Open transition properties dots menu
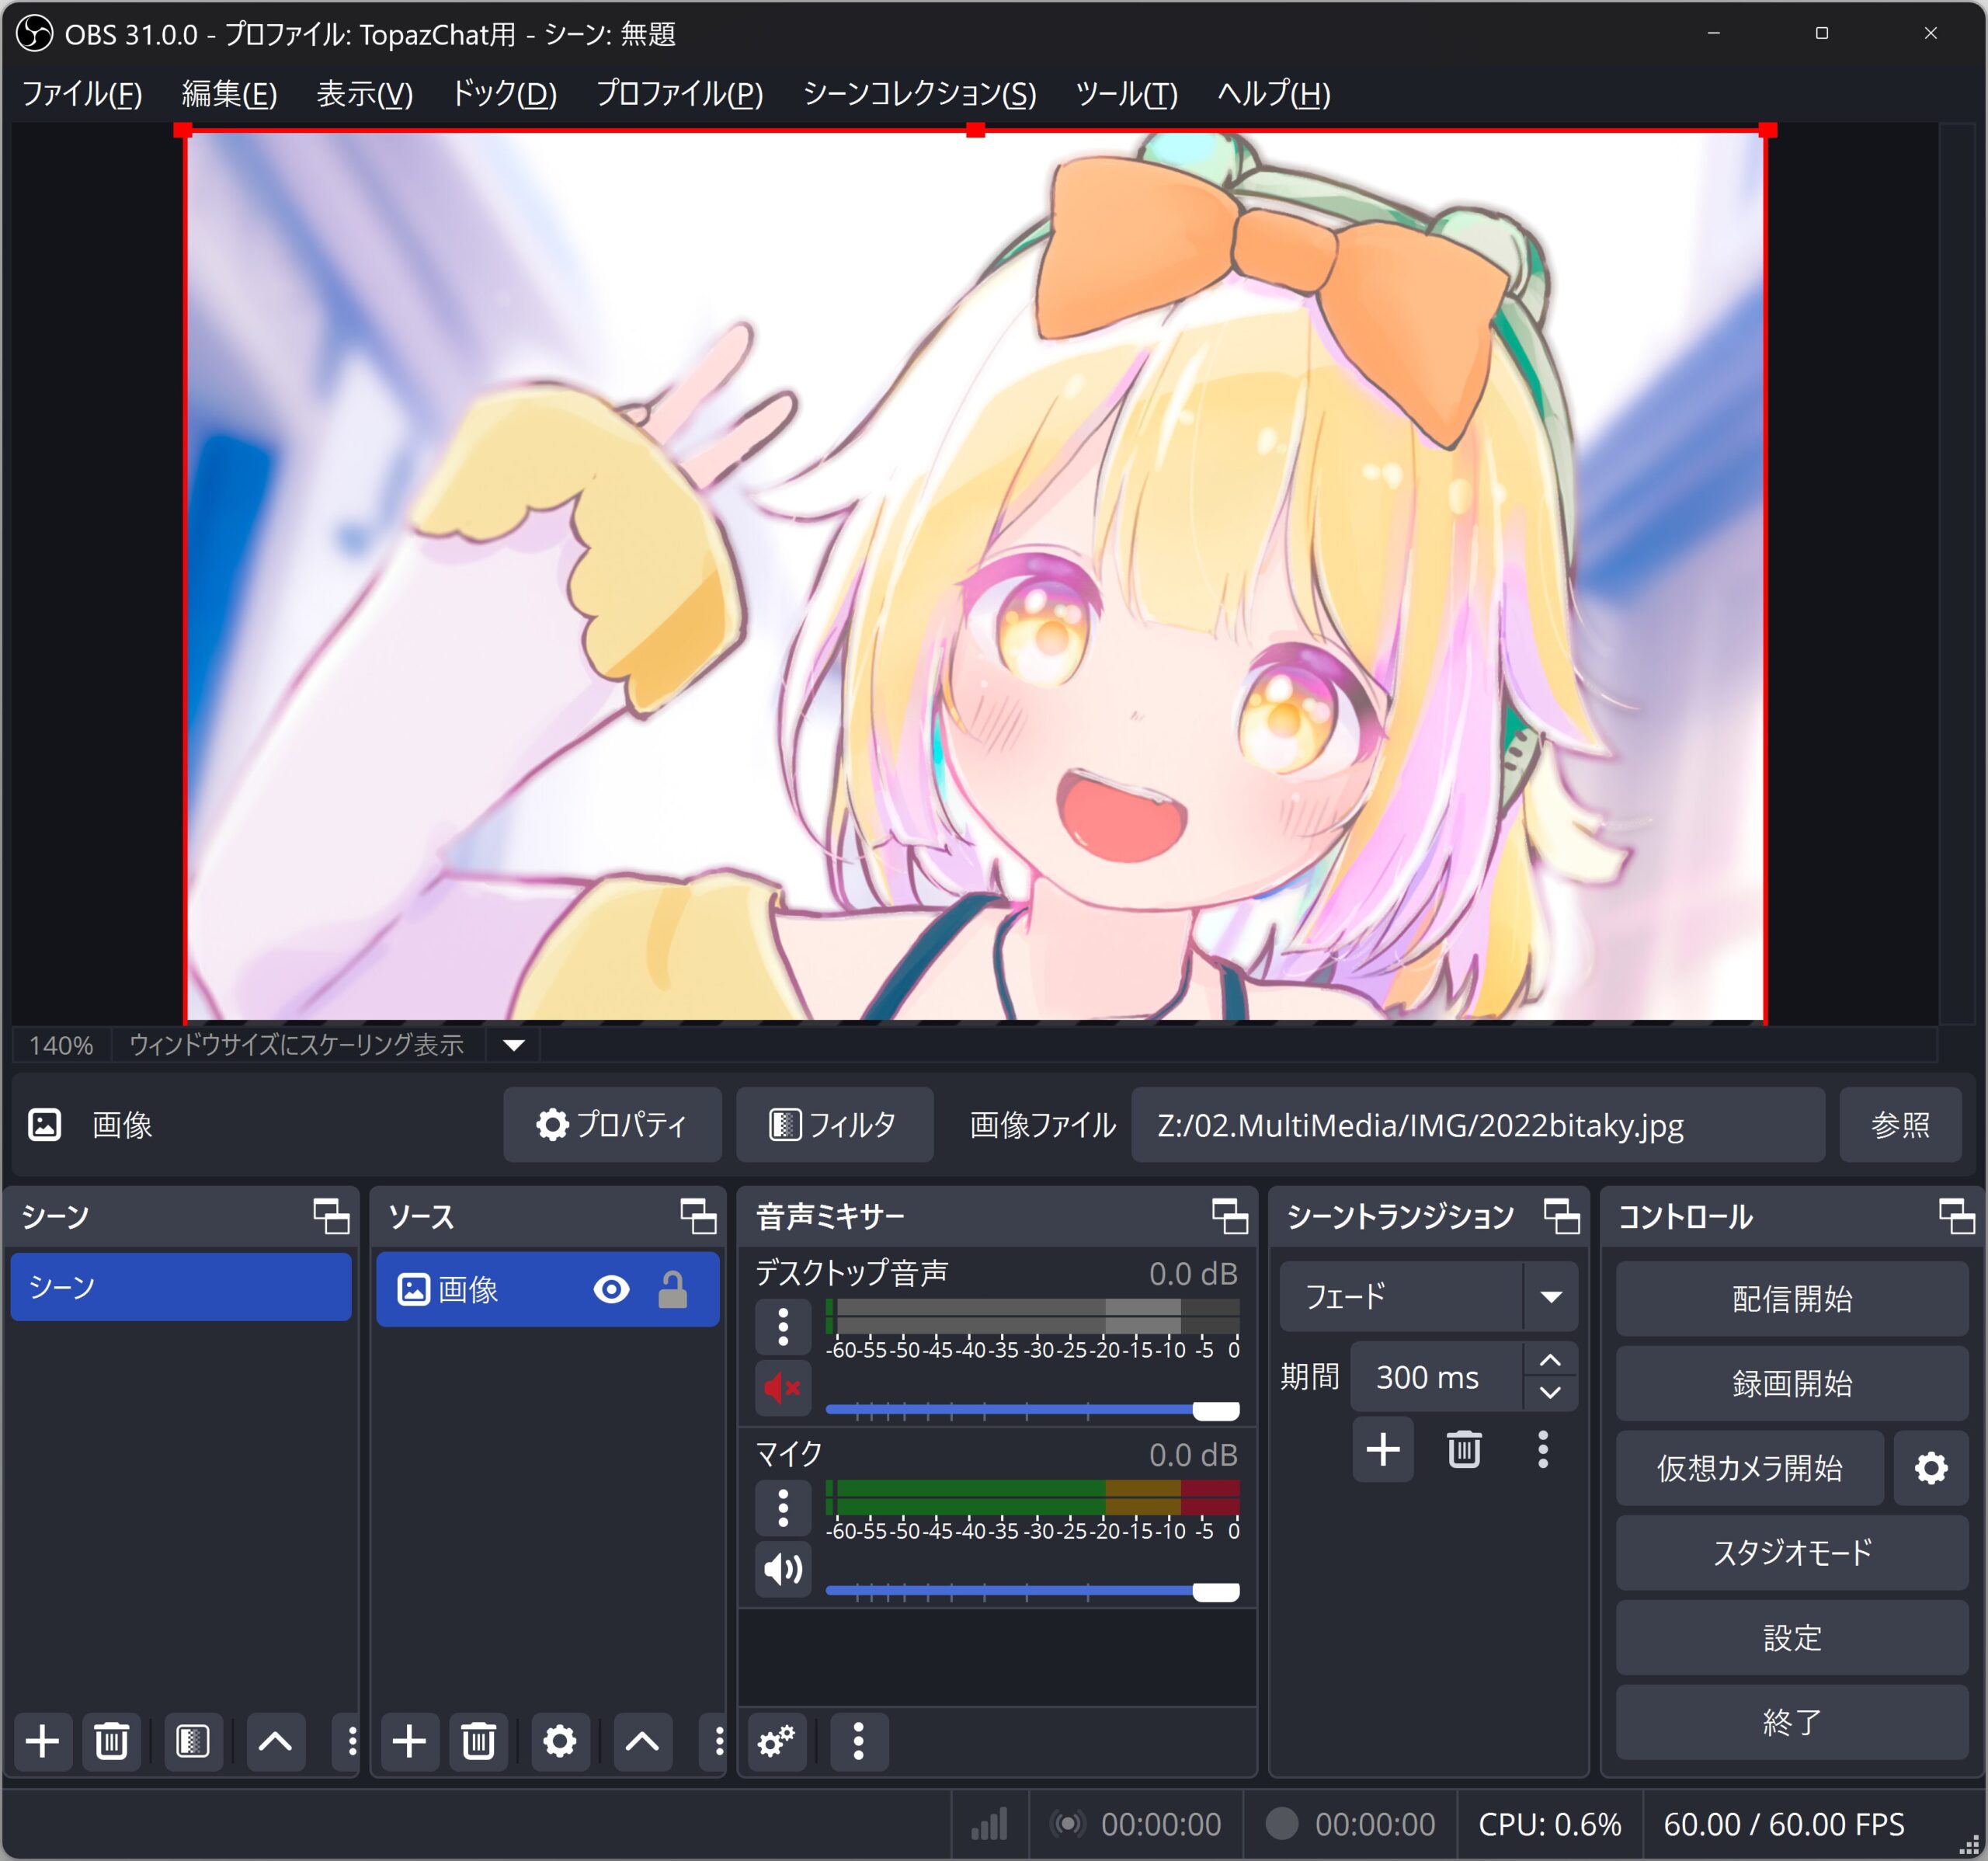 (x=1543, y=1449)
